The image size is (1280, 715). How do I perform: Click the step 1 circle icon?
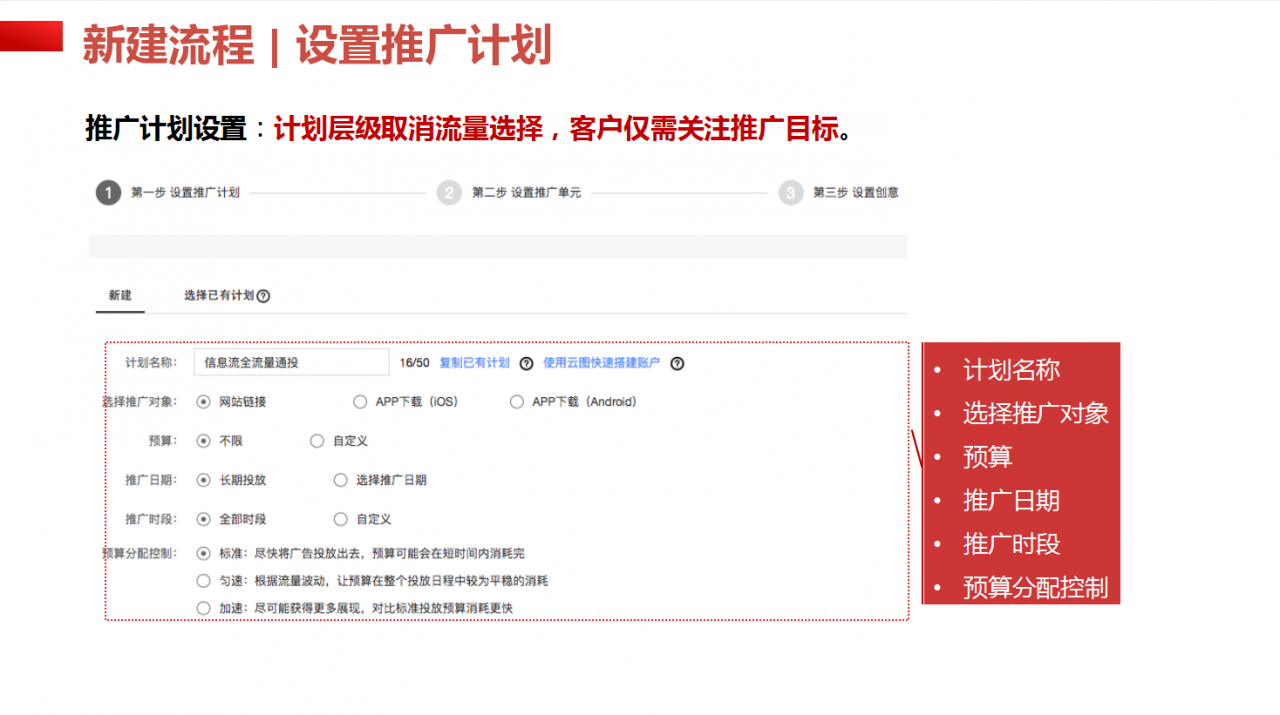tap(108, 192)
